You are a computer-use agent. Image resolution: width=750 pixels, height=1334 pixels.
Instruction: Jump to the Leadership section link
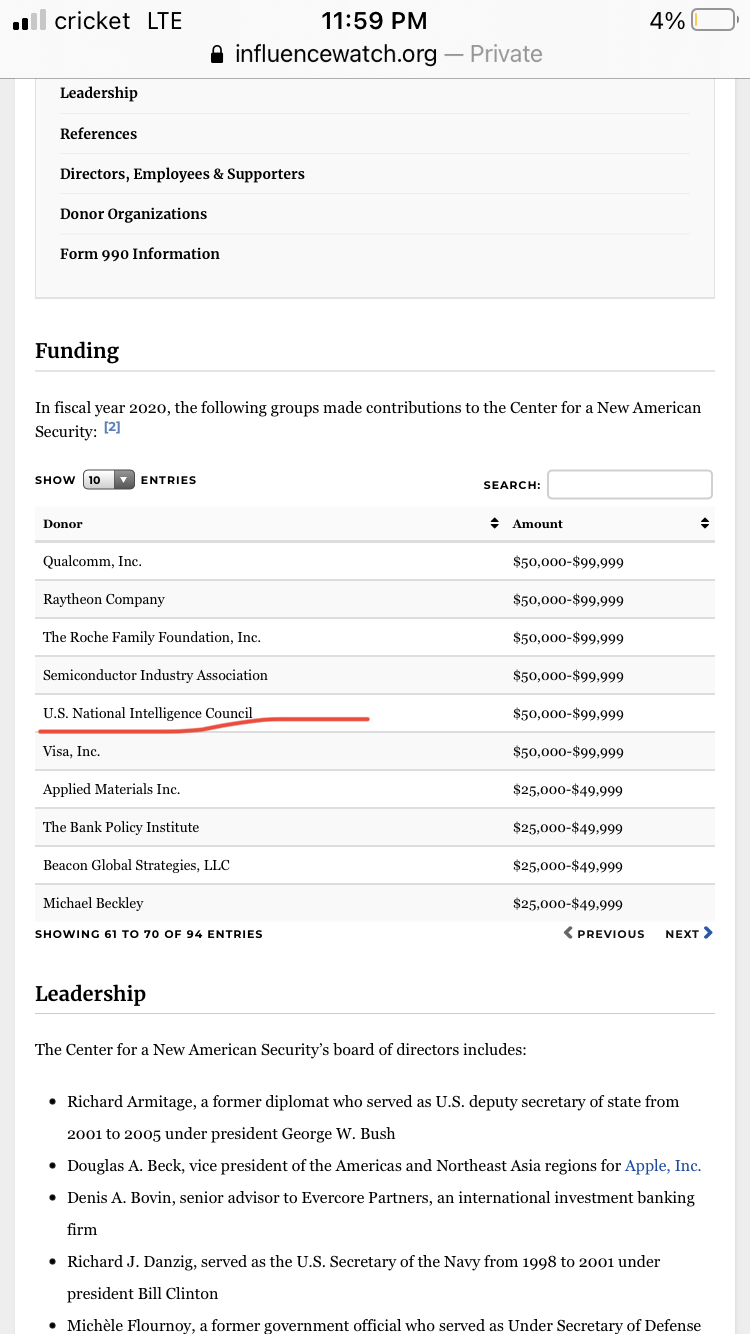(99, 93)
